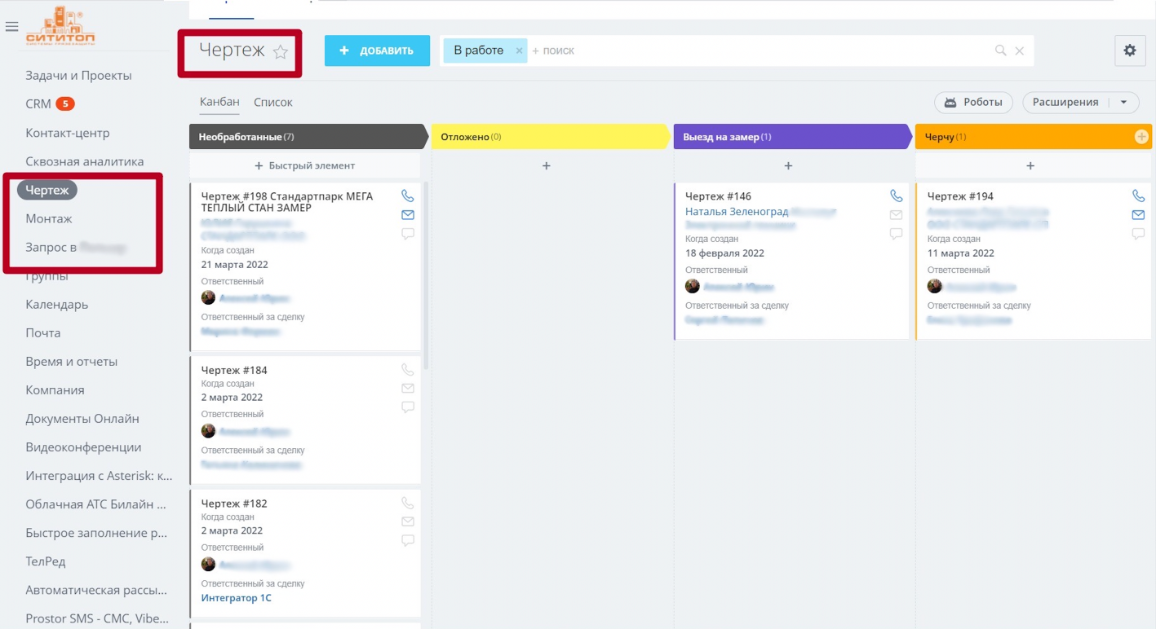Open chat icon on Чертеж #198 card
This screenshot has width=1156, height=629.
(x=408, y=233)
